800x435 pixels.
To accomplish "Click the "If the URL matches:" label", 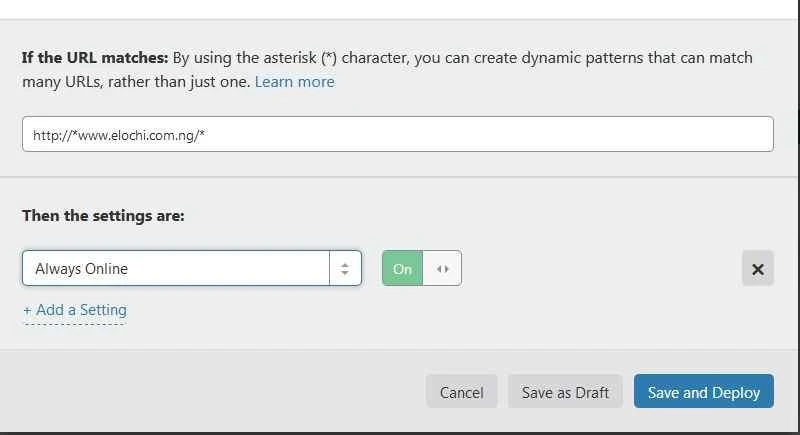I will click(95, 58).
